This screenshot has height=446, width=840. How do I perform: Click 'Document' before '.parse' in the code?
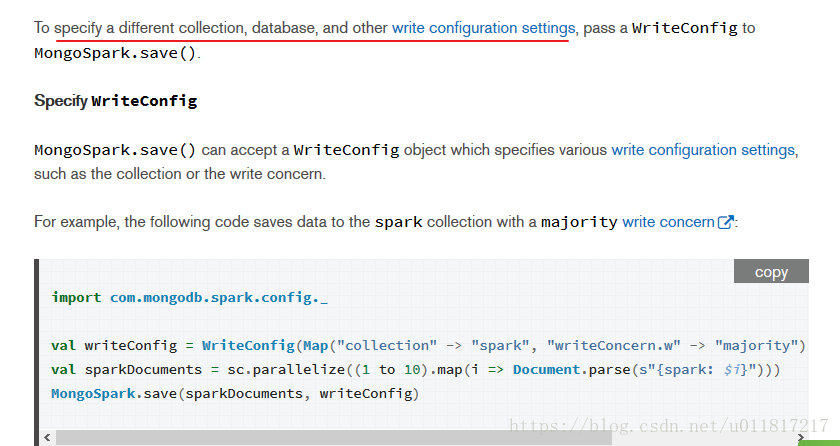(x=546, y=370)
